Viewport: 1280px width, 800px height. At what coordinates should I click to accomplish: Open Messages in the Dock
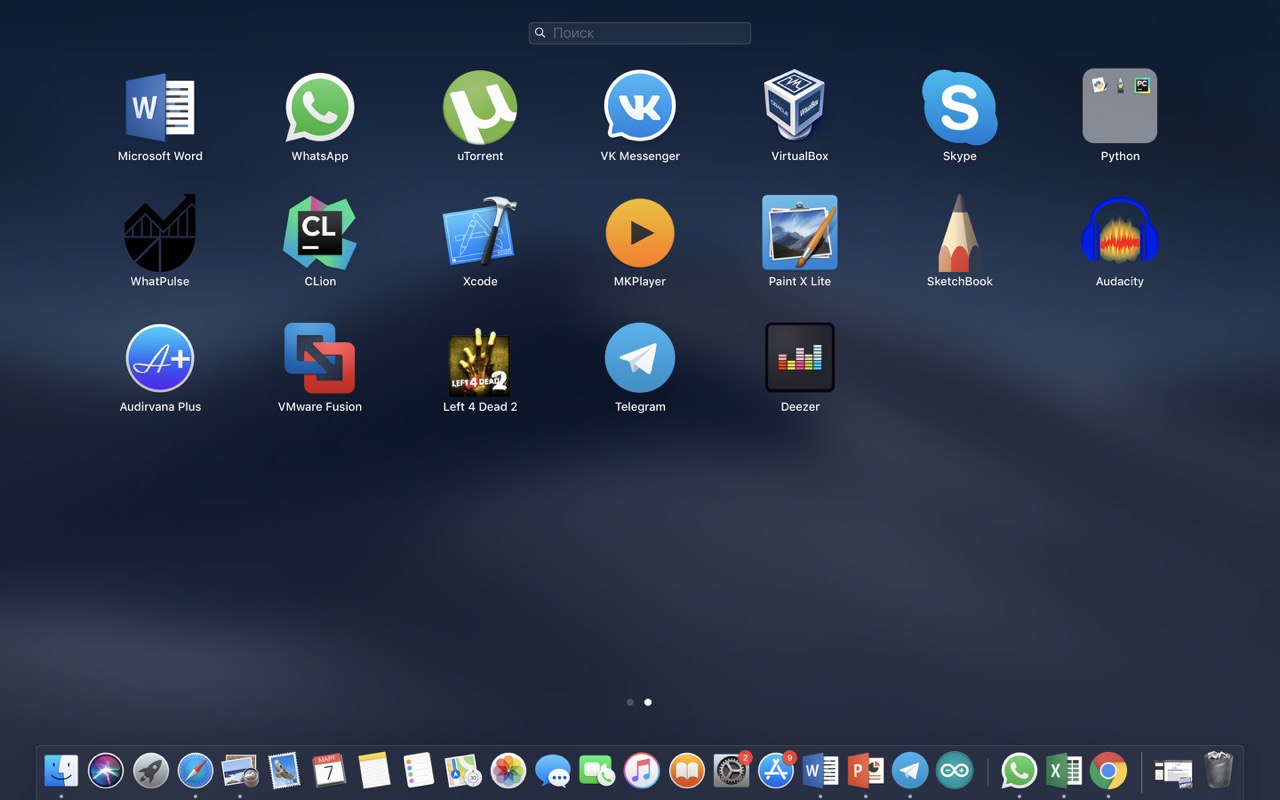coord(552,770)
